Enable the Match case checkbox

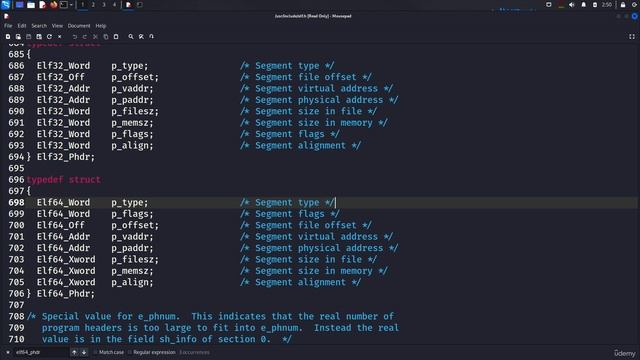(95, 352)
